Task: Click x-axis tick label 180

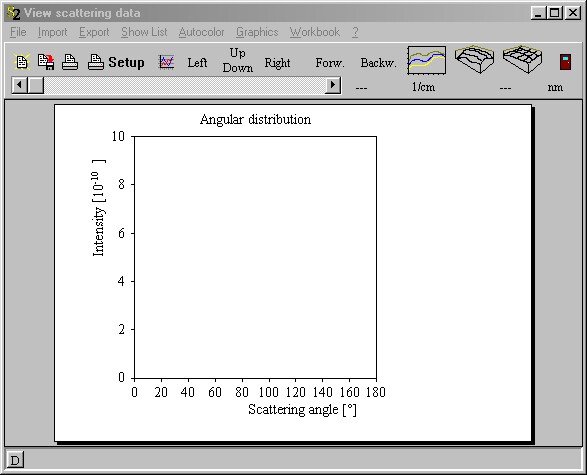Action: pyautogui.click(x=375, y=392)
